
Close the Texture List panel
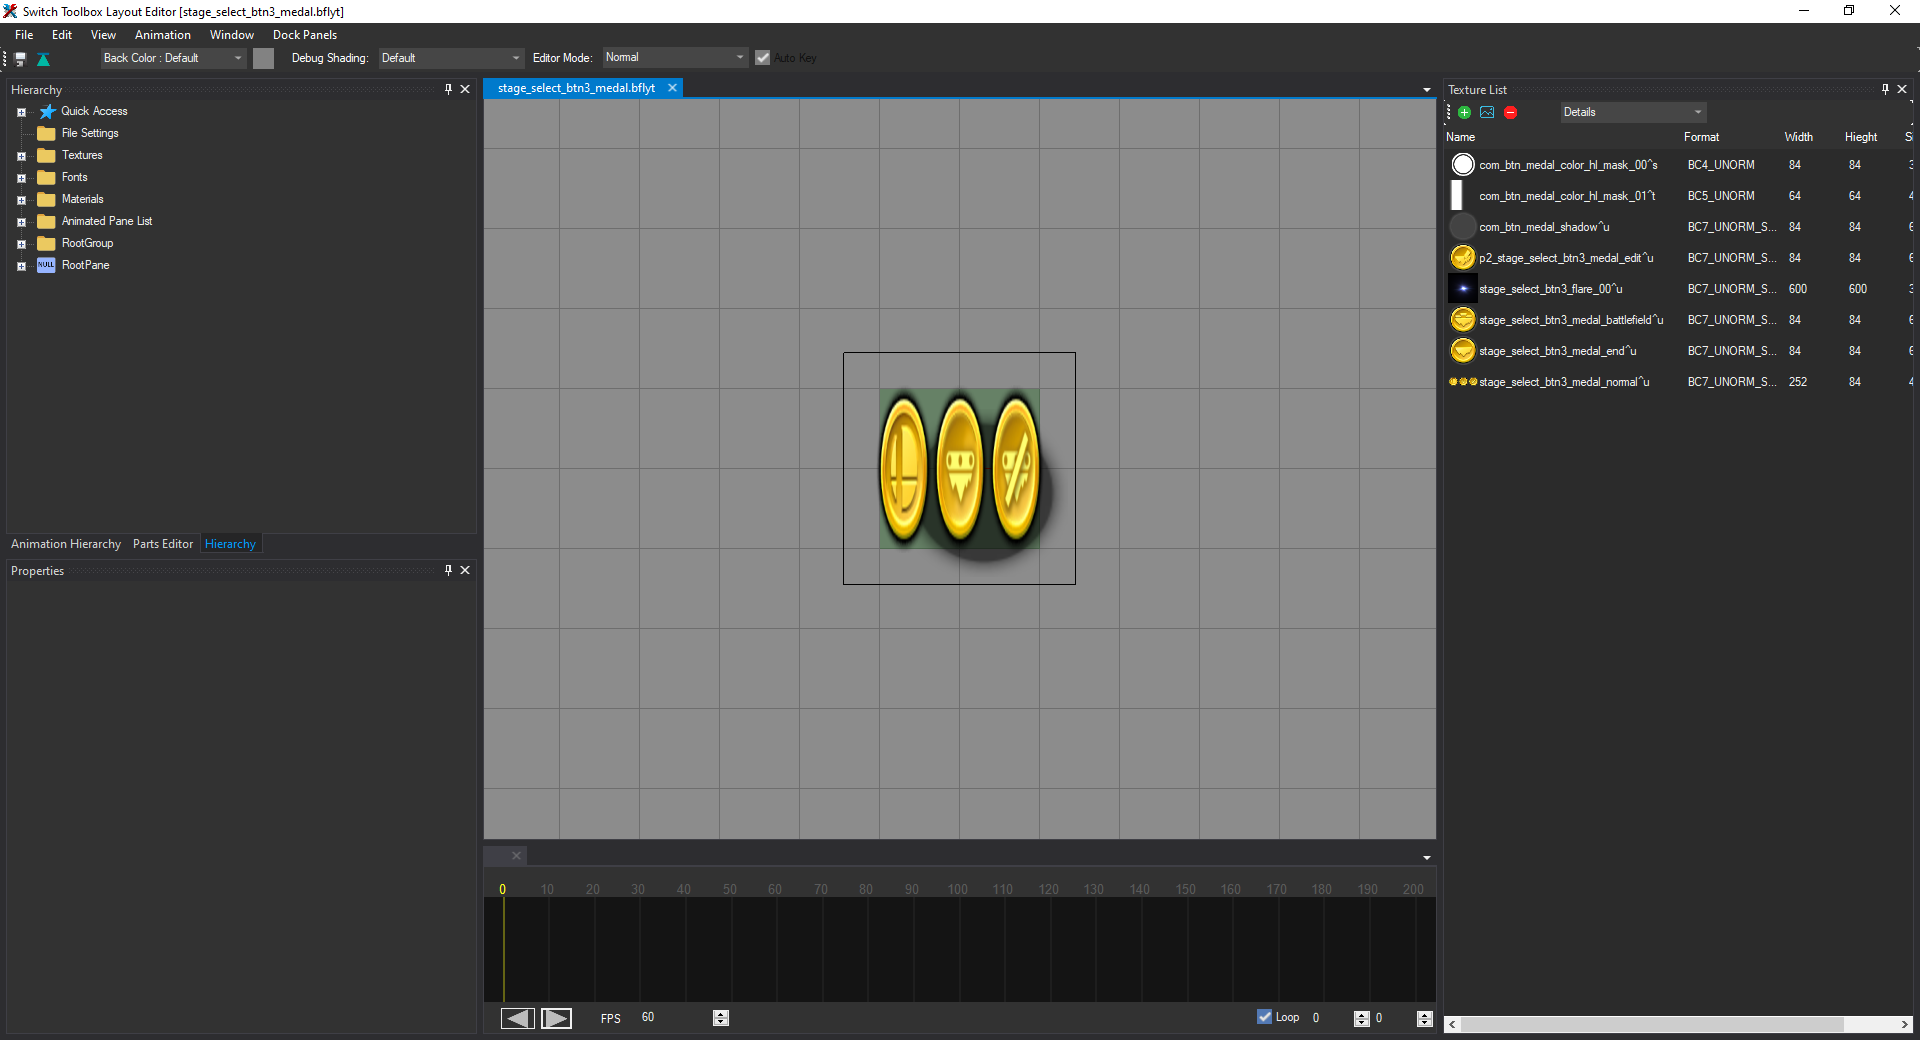1902,89
